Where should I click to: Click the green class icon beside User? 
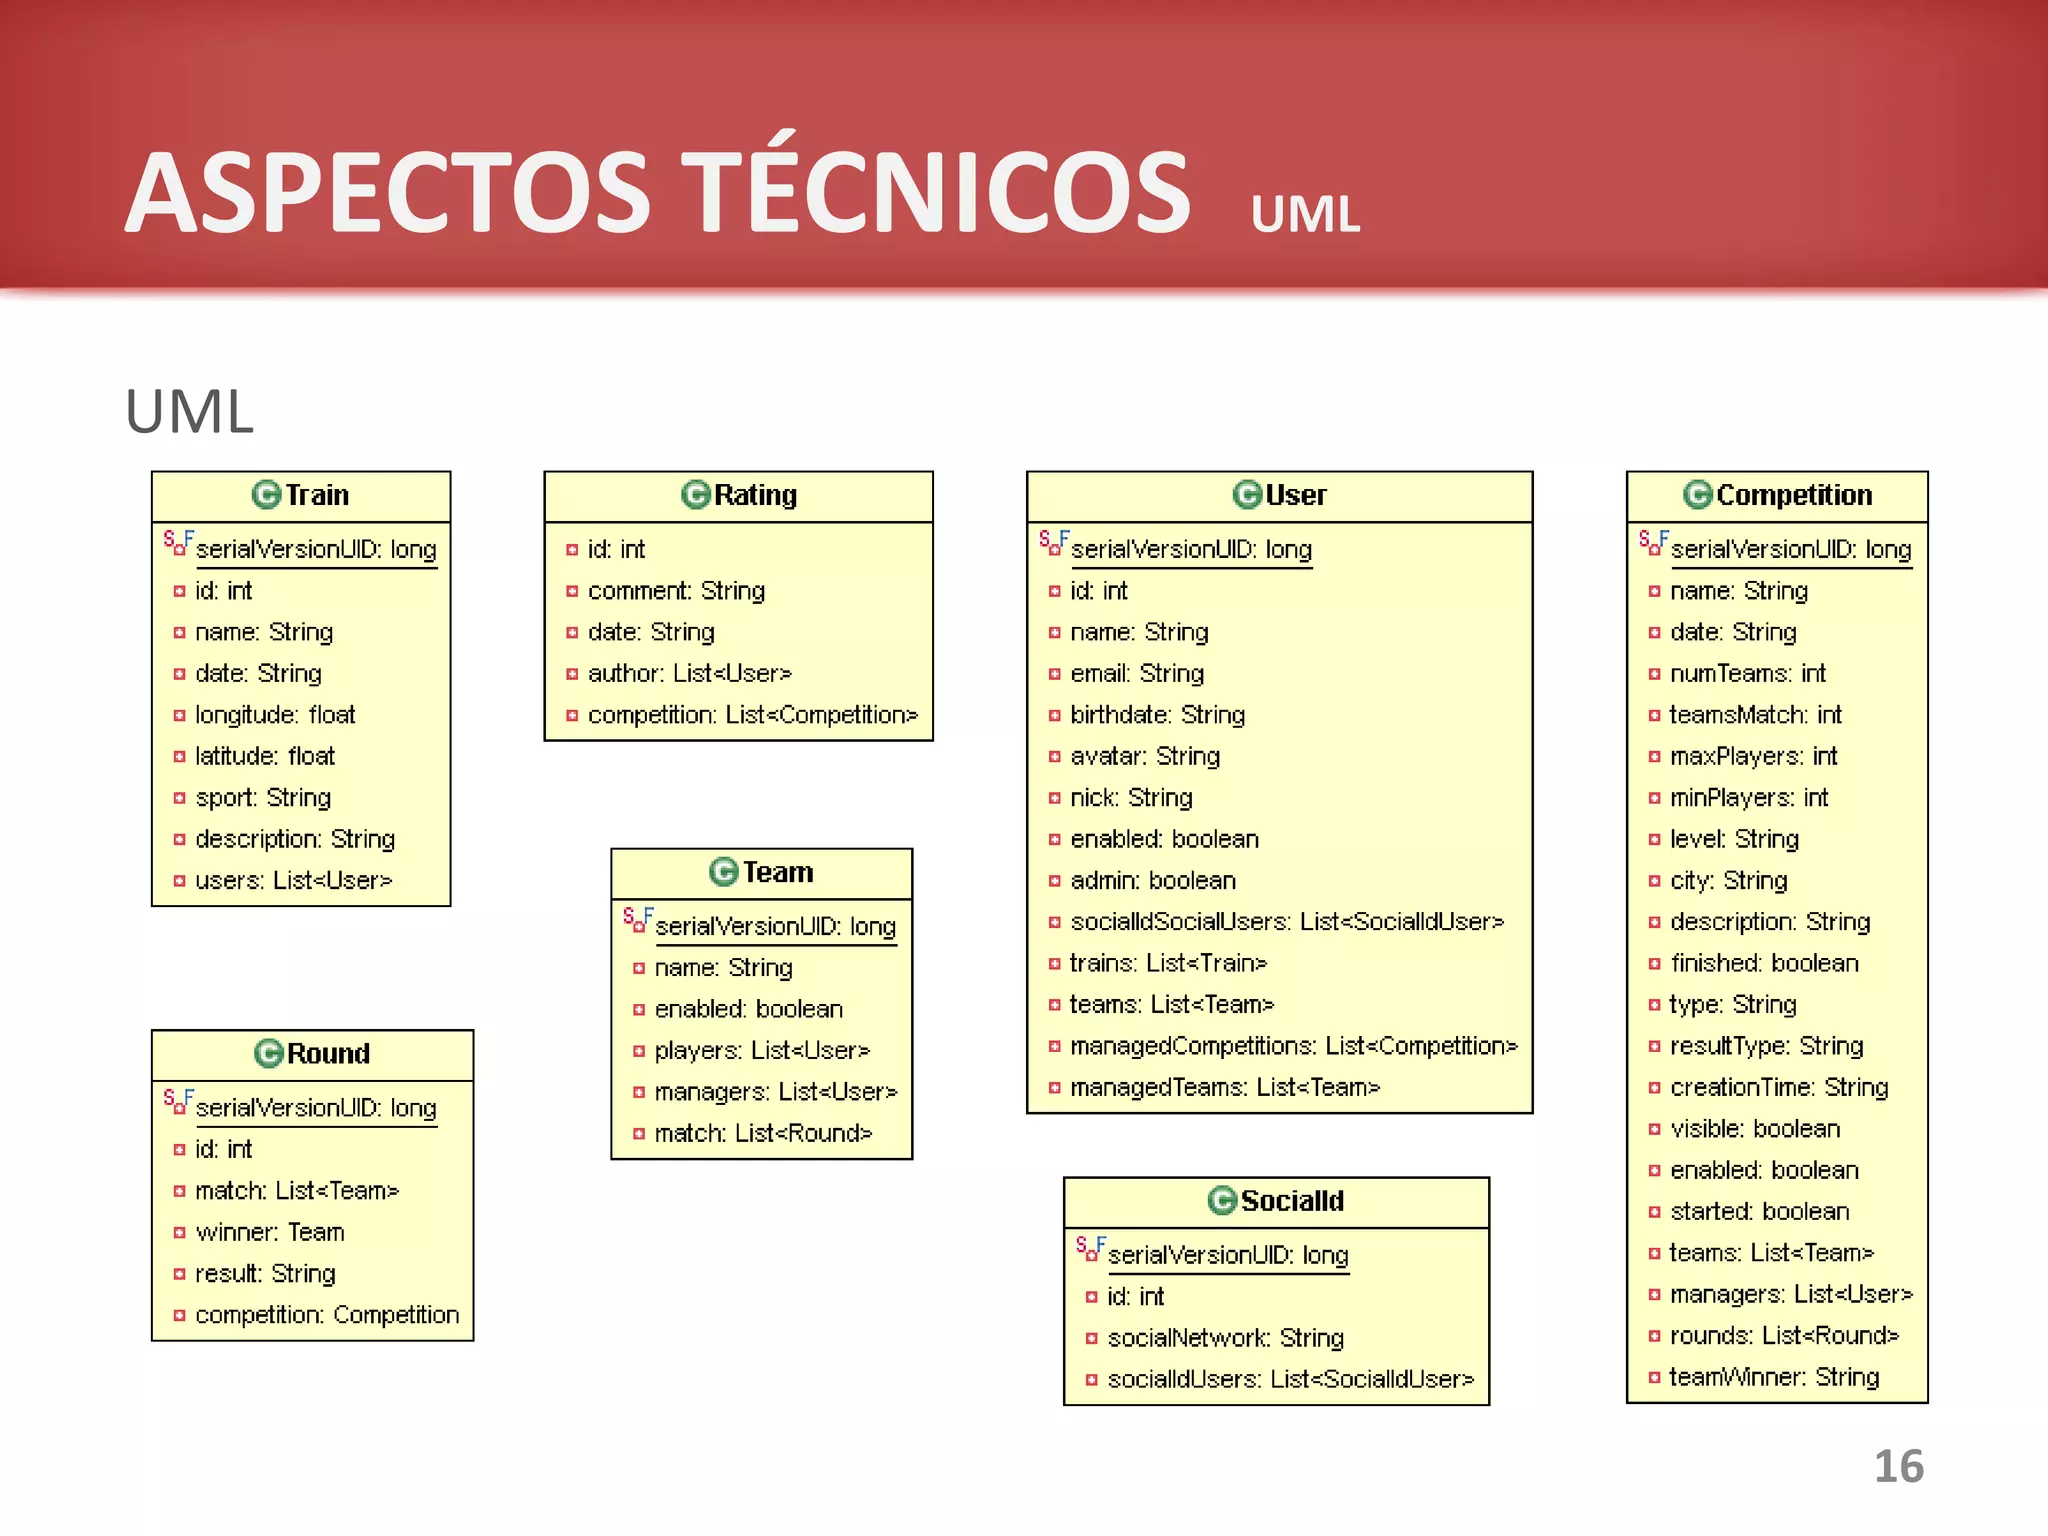(1247, 494)
